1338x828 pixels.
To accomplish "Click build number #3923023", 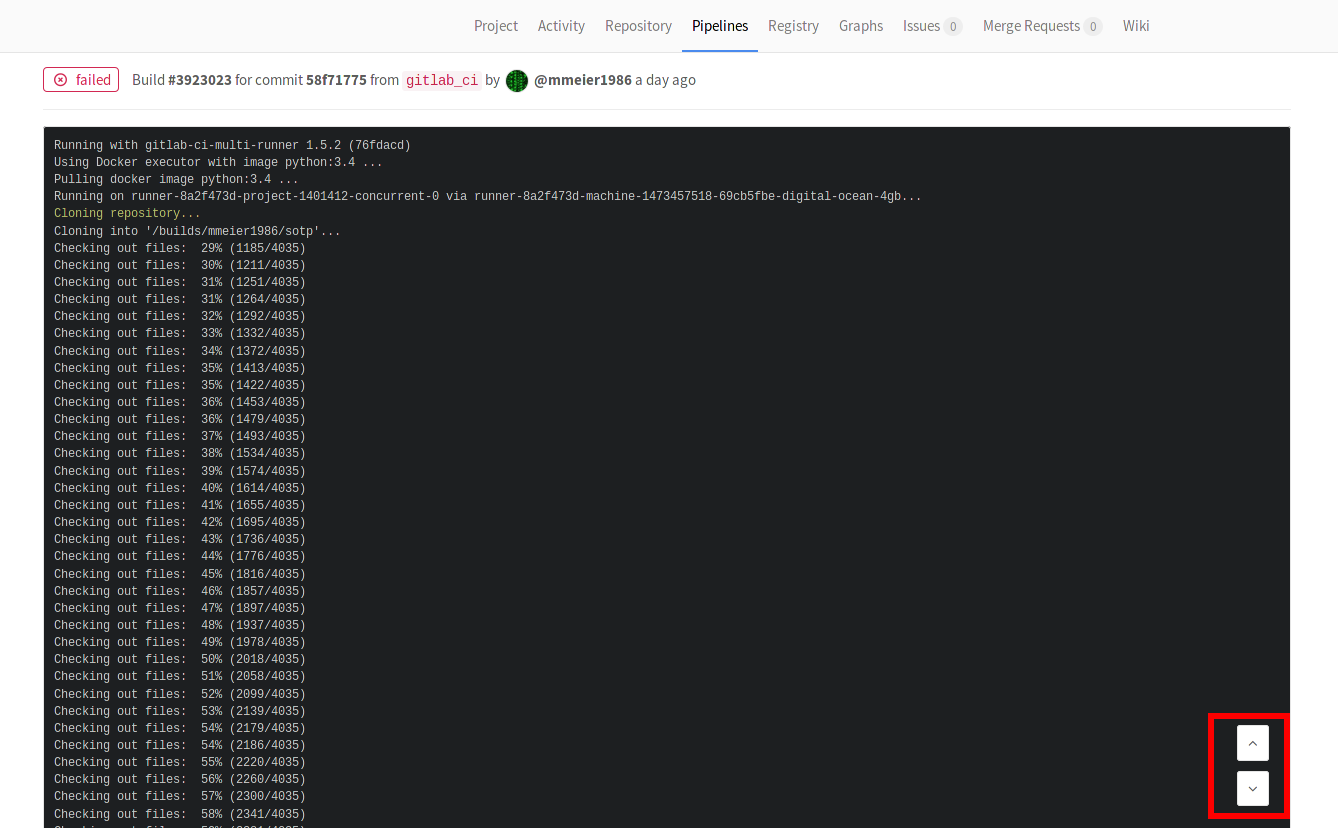I will tap(200, 80).
